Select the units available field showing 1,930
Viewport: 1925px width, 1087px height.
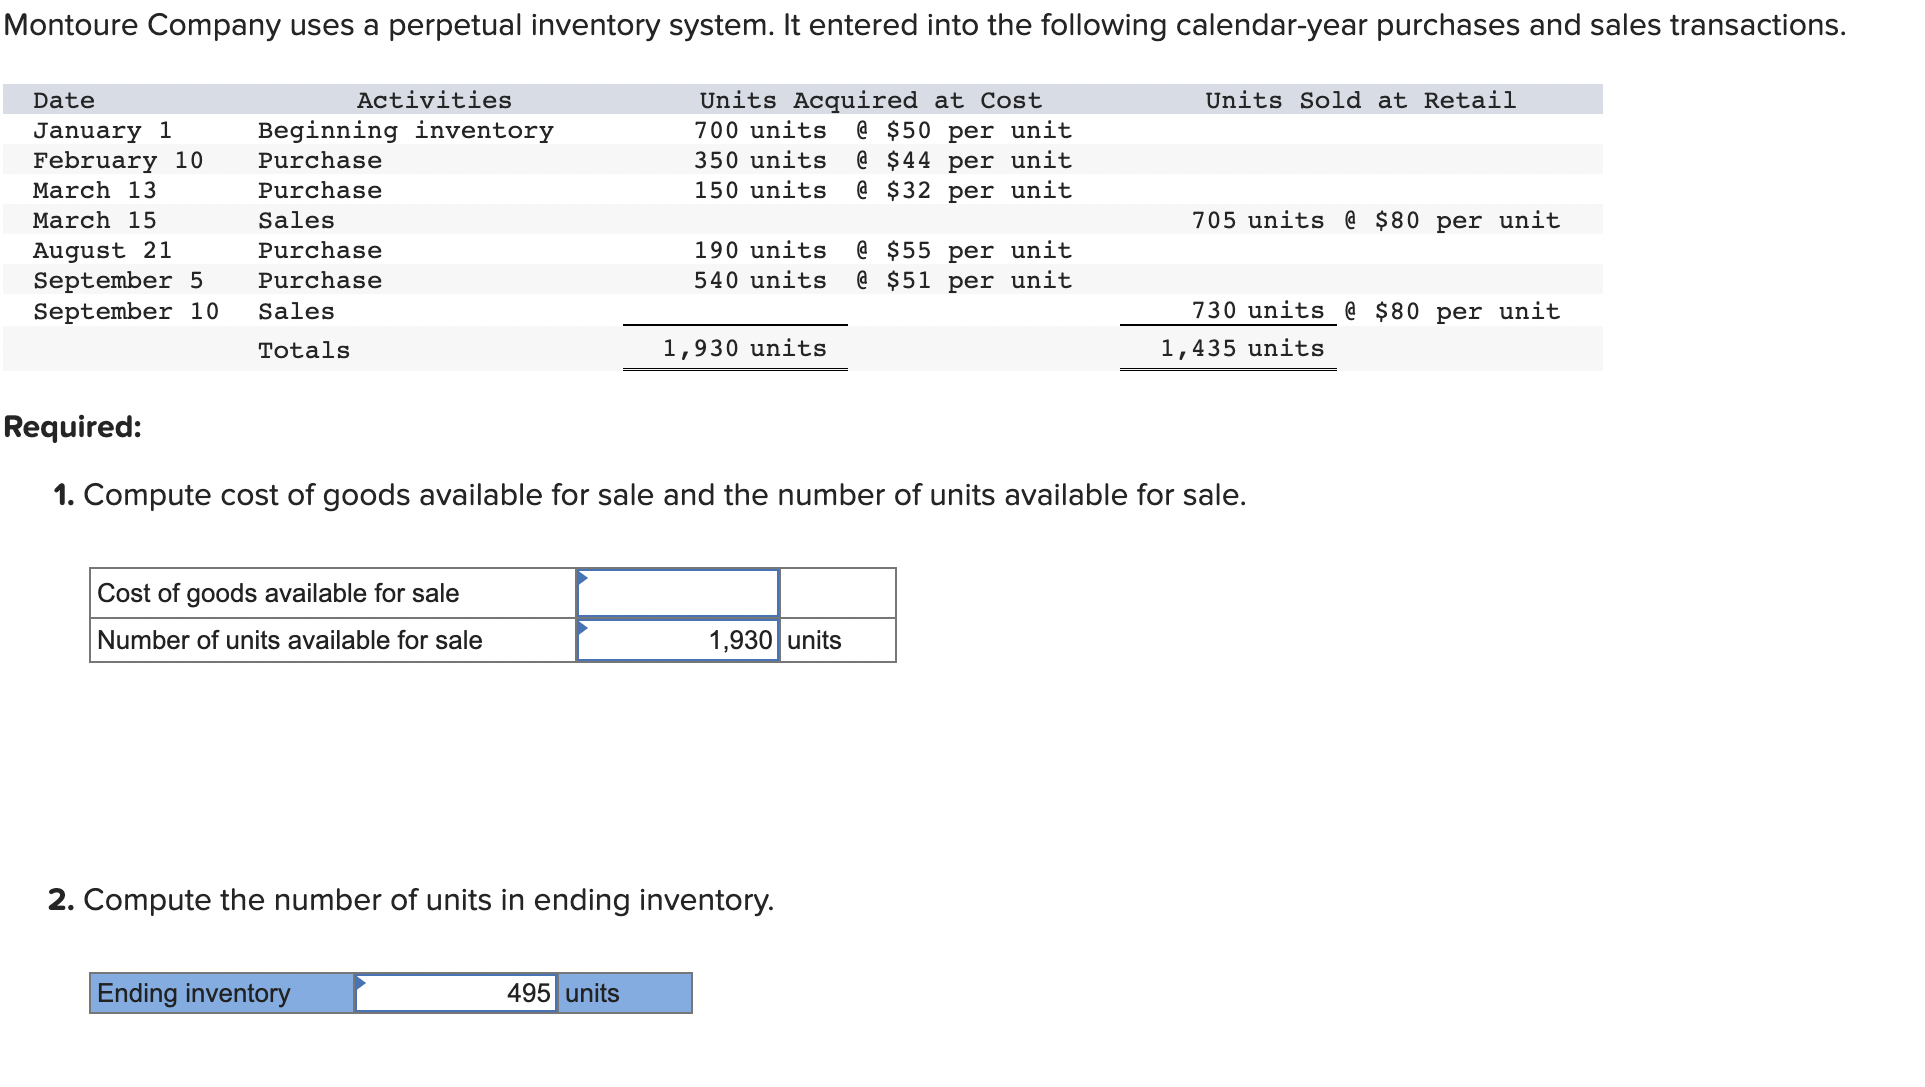tap(677, 640)
